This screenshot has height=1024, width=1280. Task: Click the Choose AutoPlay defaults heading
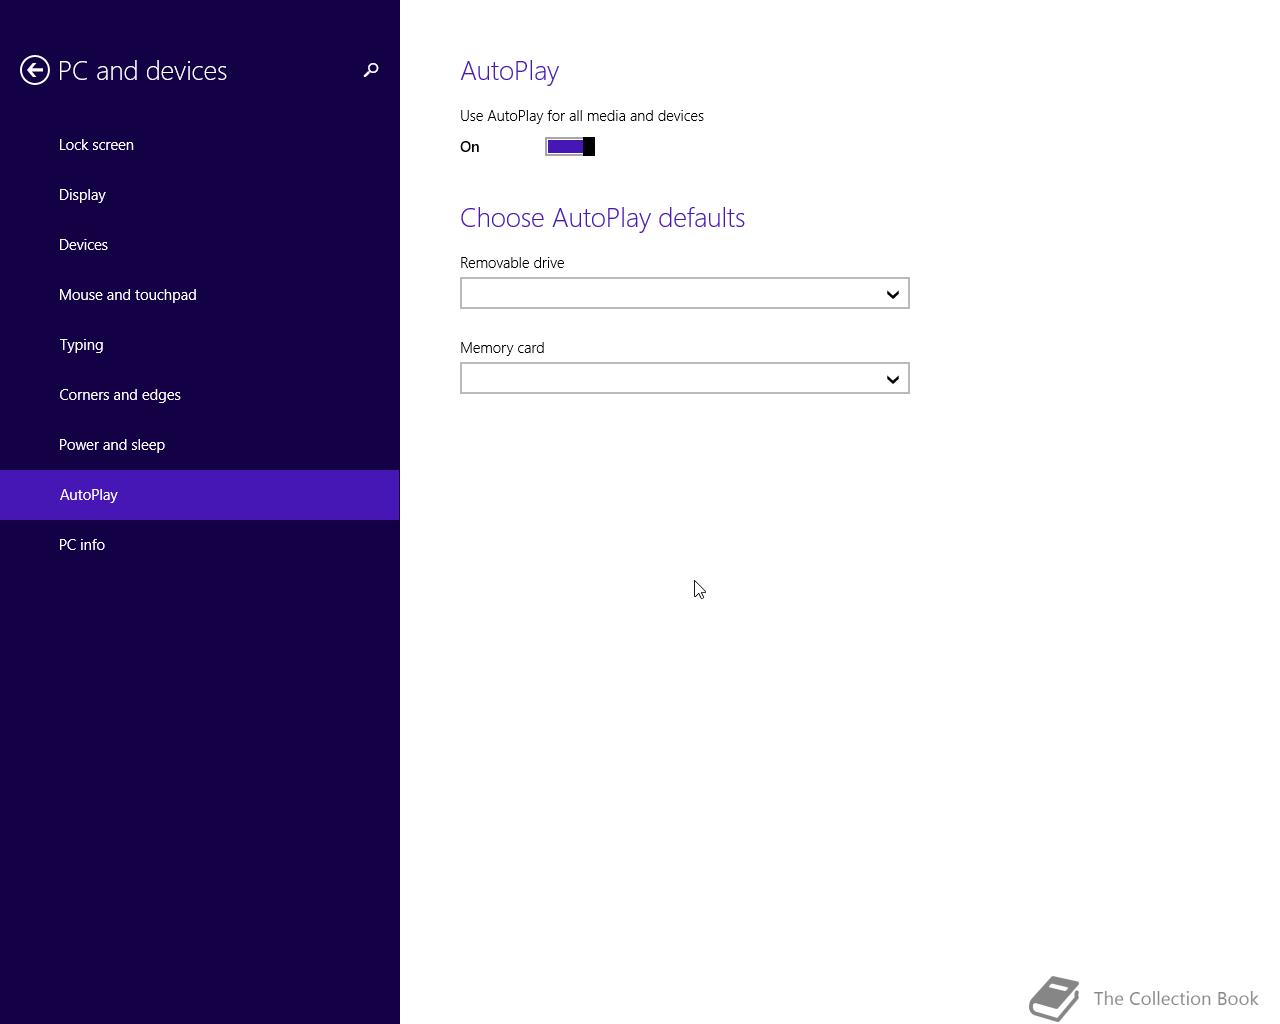point(602,218)
